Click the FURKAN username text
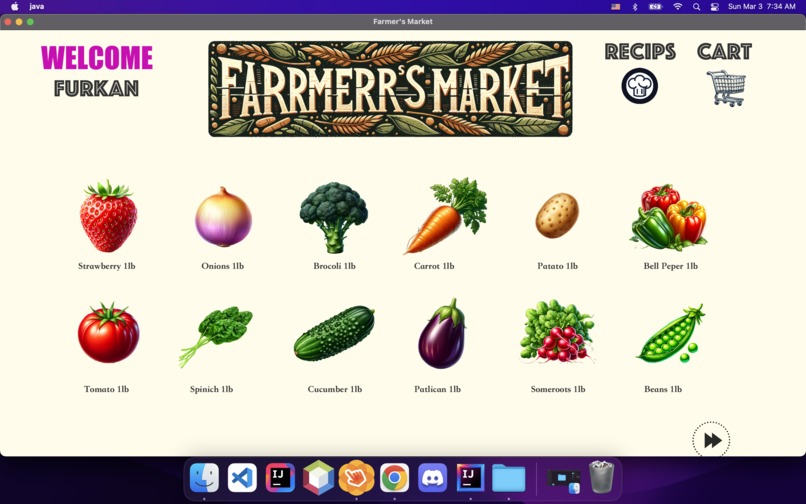 tap(96, 88)
